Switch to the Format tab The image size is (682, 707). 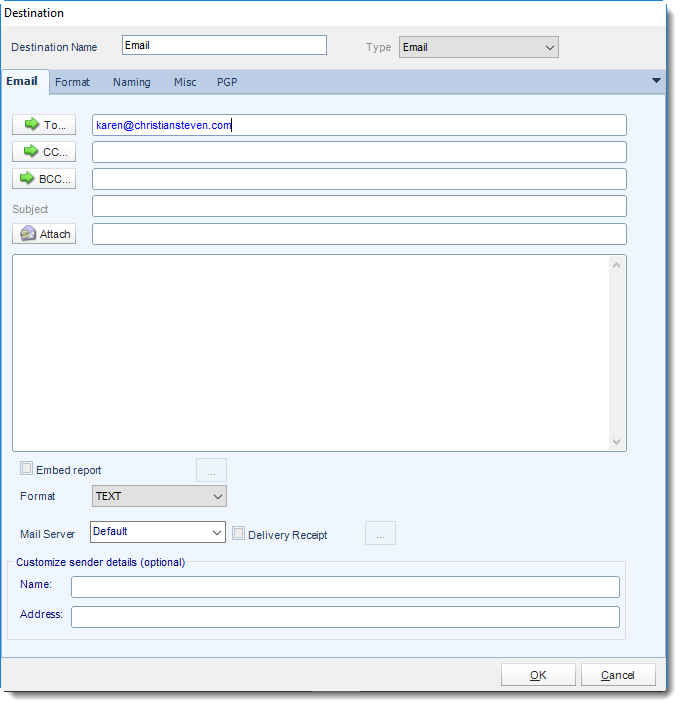[x=72, y=82]
